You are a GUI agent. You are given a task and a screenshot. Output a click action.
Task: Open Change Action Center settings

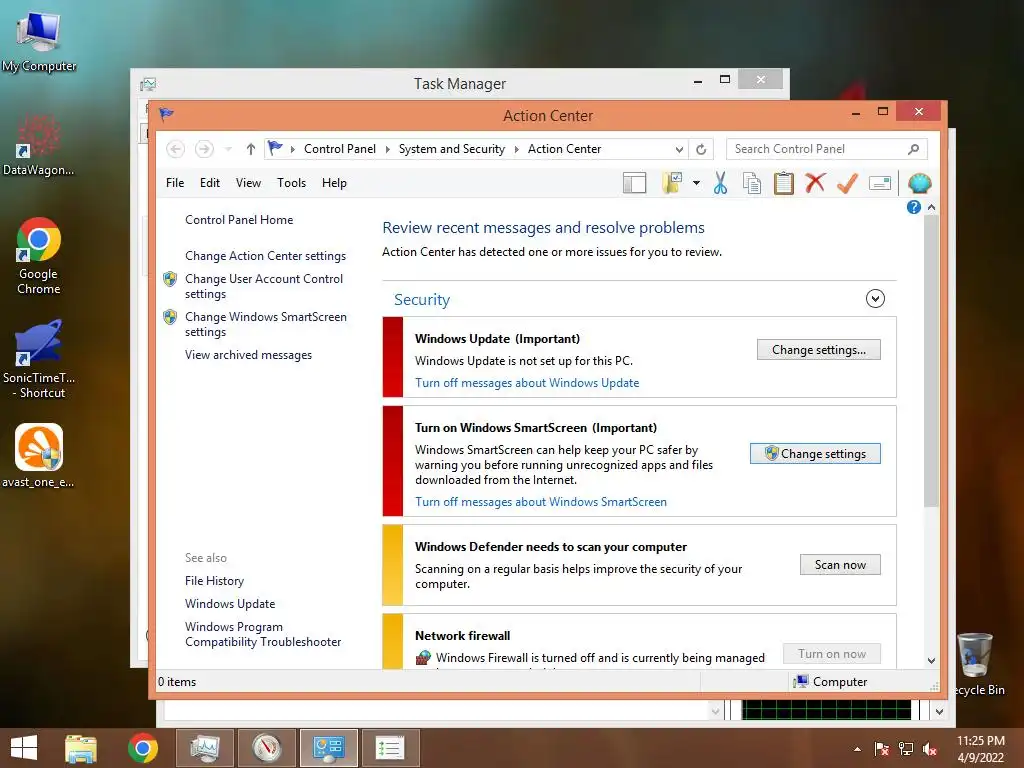pos(265,255)
